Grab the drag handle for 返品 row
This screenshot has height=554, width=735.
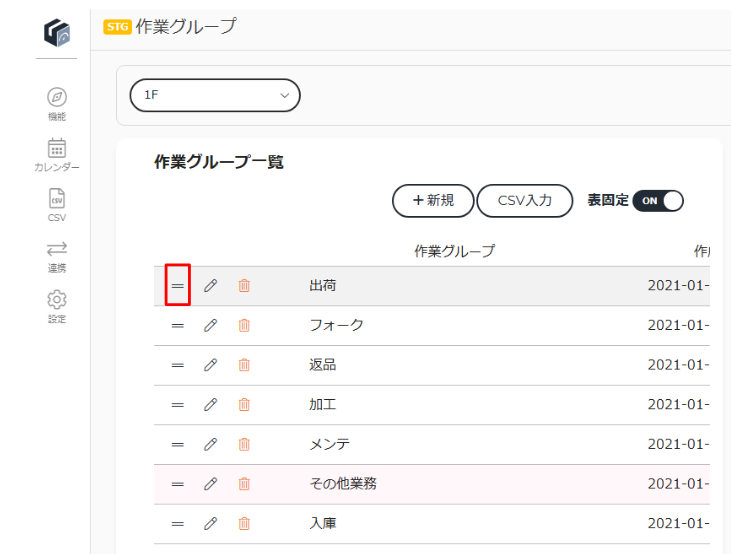tap(178, 365)
